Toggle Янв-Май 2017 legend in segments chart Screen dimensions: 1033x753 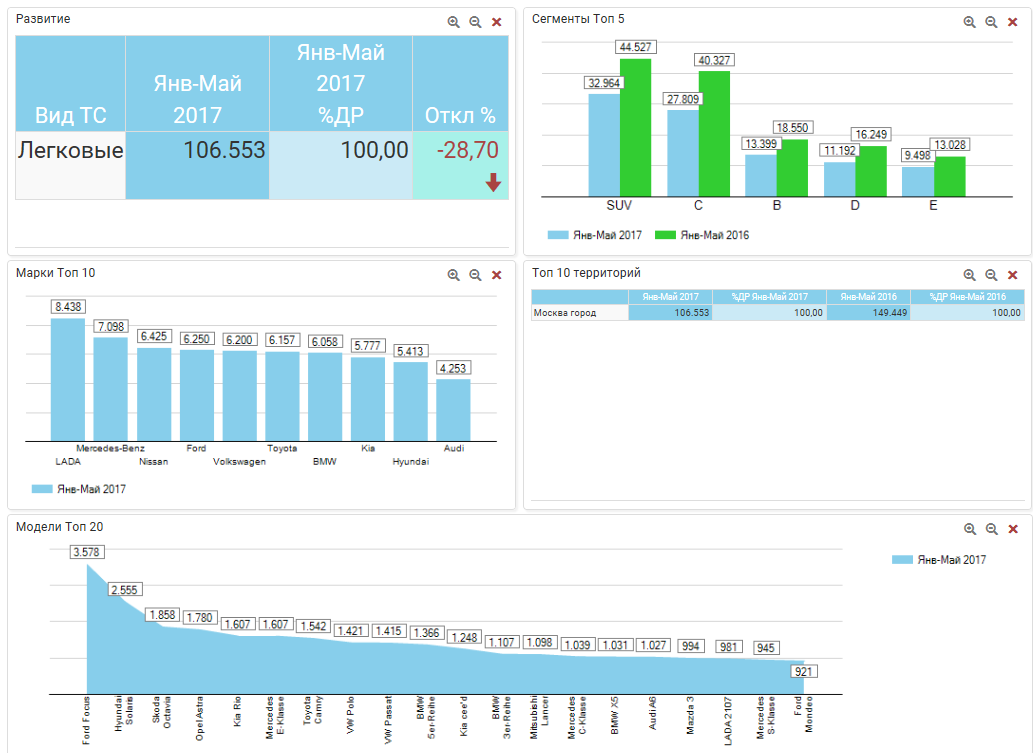(596, 235)
